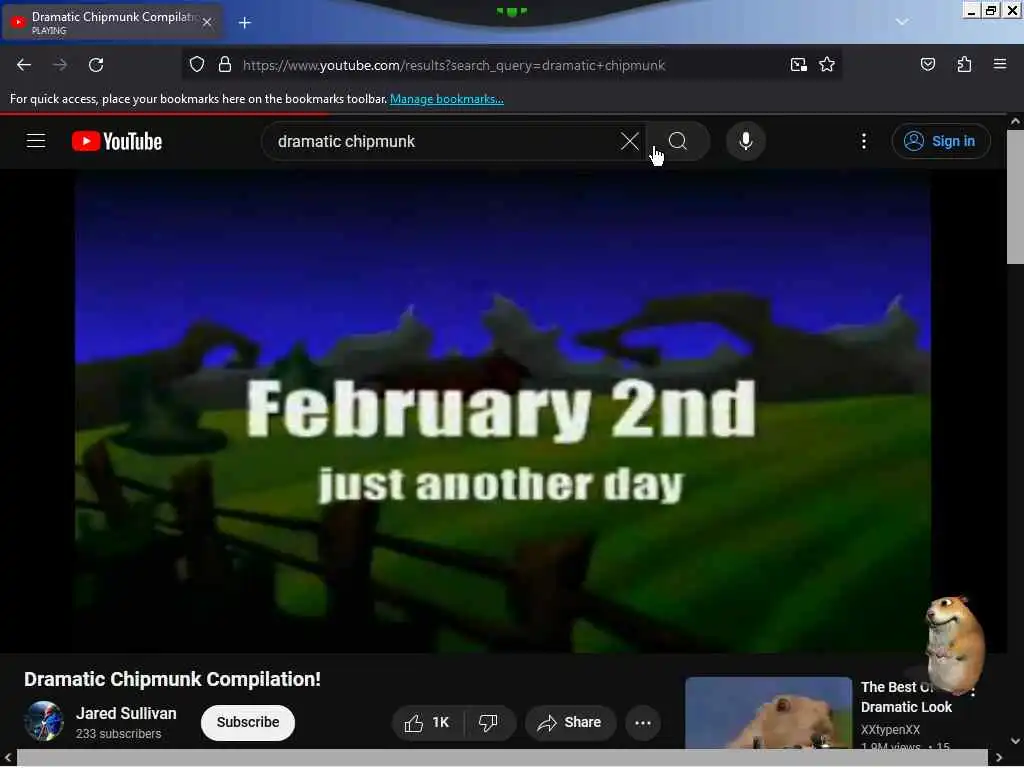This screenshot has height=768, width=1024.
Task: Click the scroll down arrow of page scrollbar
Action: click(1015, 741)
